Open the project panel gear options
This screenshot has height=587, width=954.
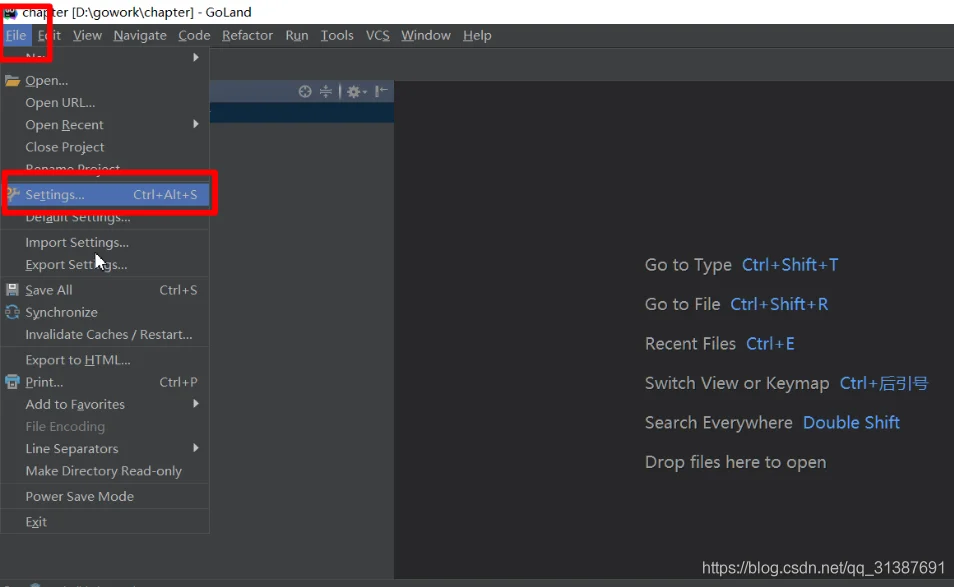click(x=356, y=91)
